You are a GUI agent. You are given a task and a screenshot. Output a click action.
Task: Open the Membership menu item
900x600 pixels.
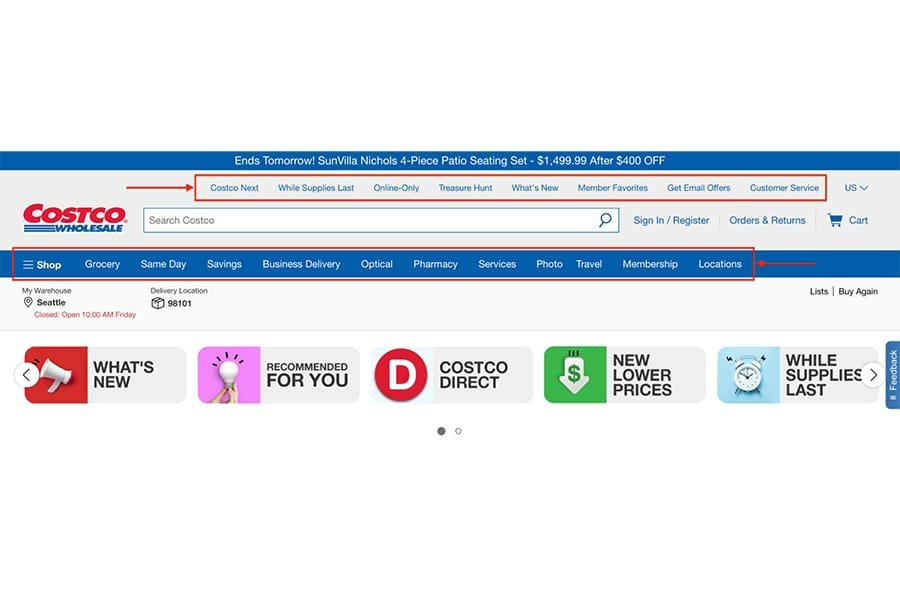tap(650, 264)
